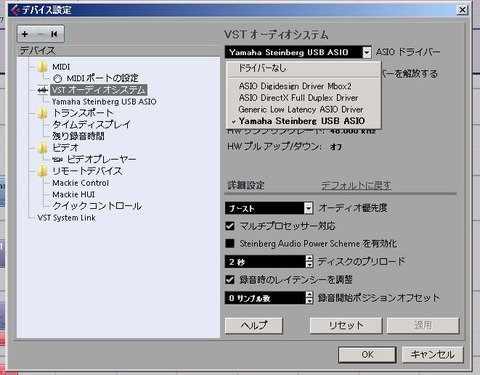480x375 pixels.
Task: Select ASIO Digidesign Driver Mbox2
Action: (x=304, y=86)
